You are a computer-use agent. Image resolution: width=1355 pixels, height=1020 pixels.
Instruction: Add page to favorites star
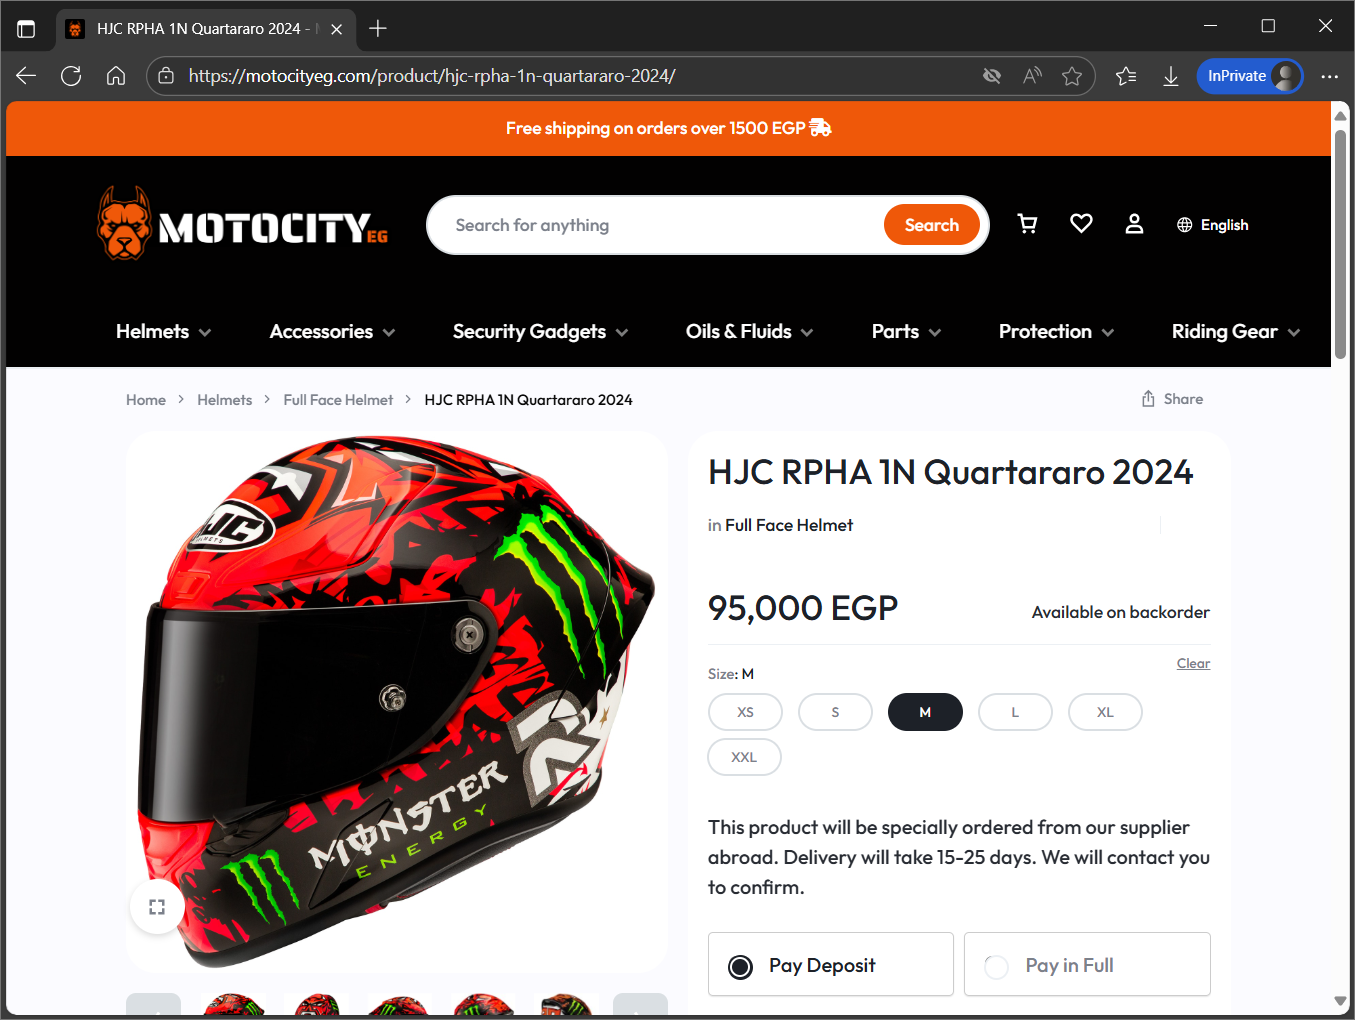[x=1072, y=76]
